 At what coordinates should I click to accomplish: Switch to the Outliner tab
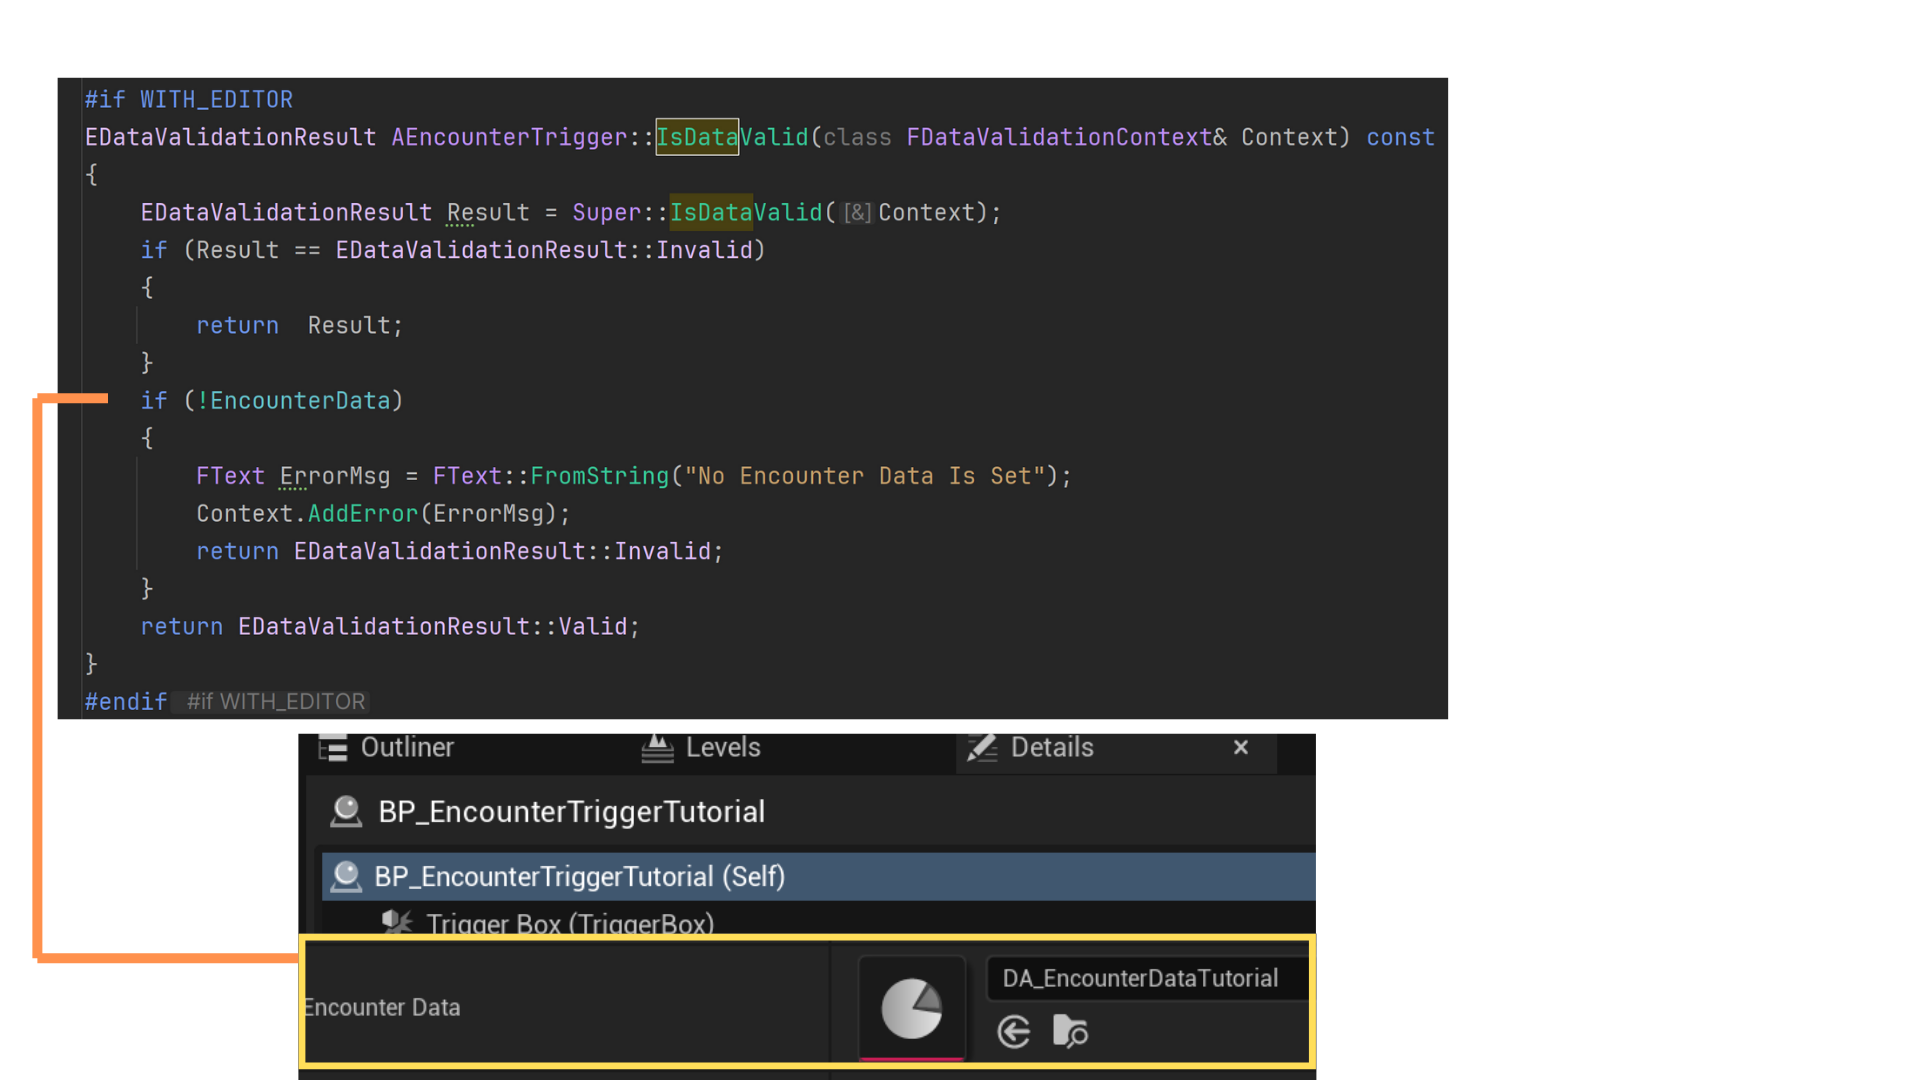click(406, 748)
